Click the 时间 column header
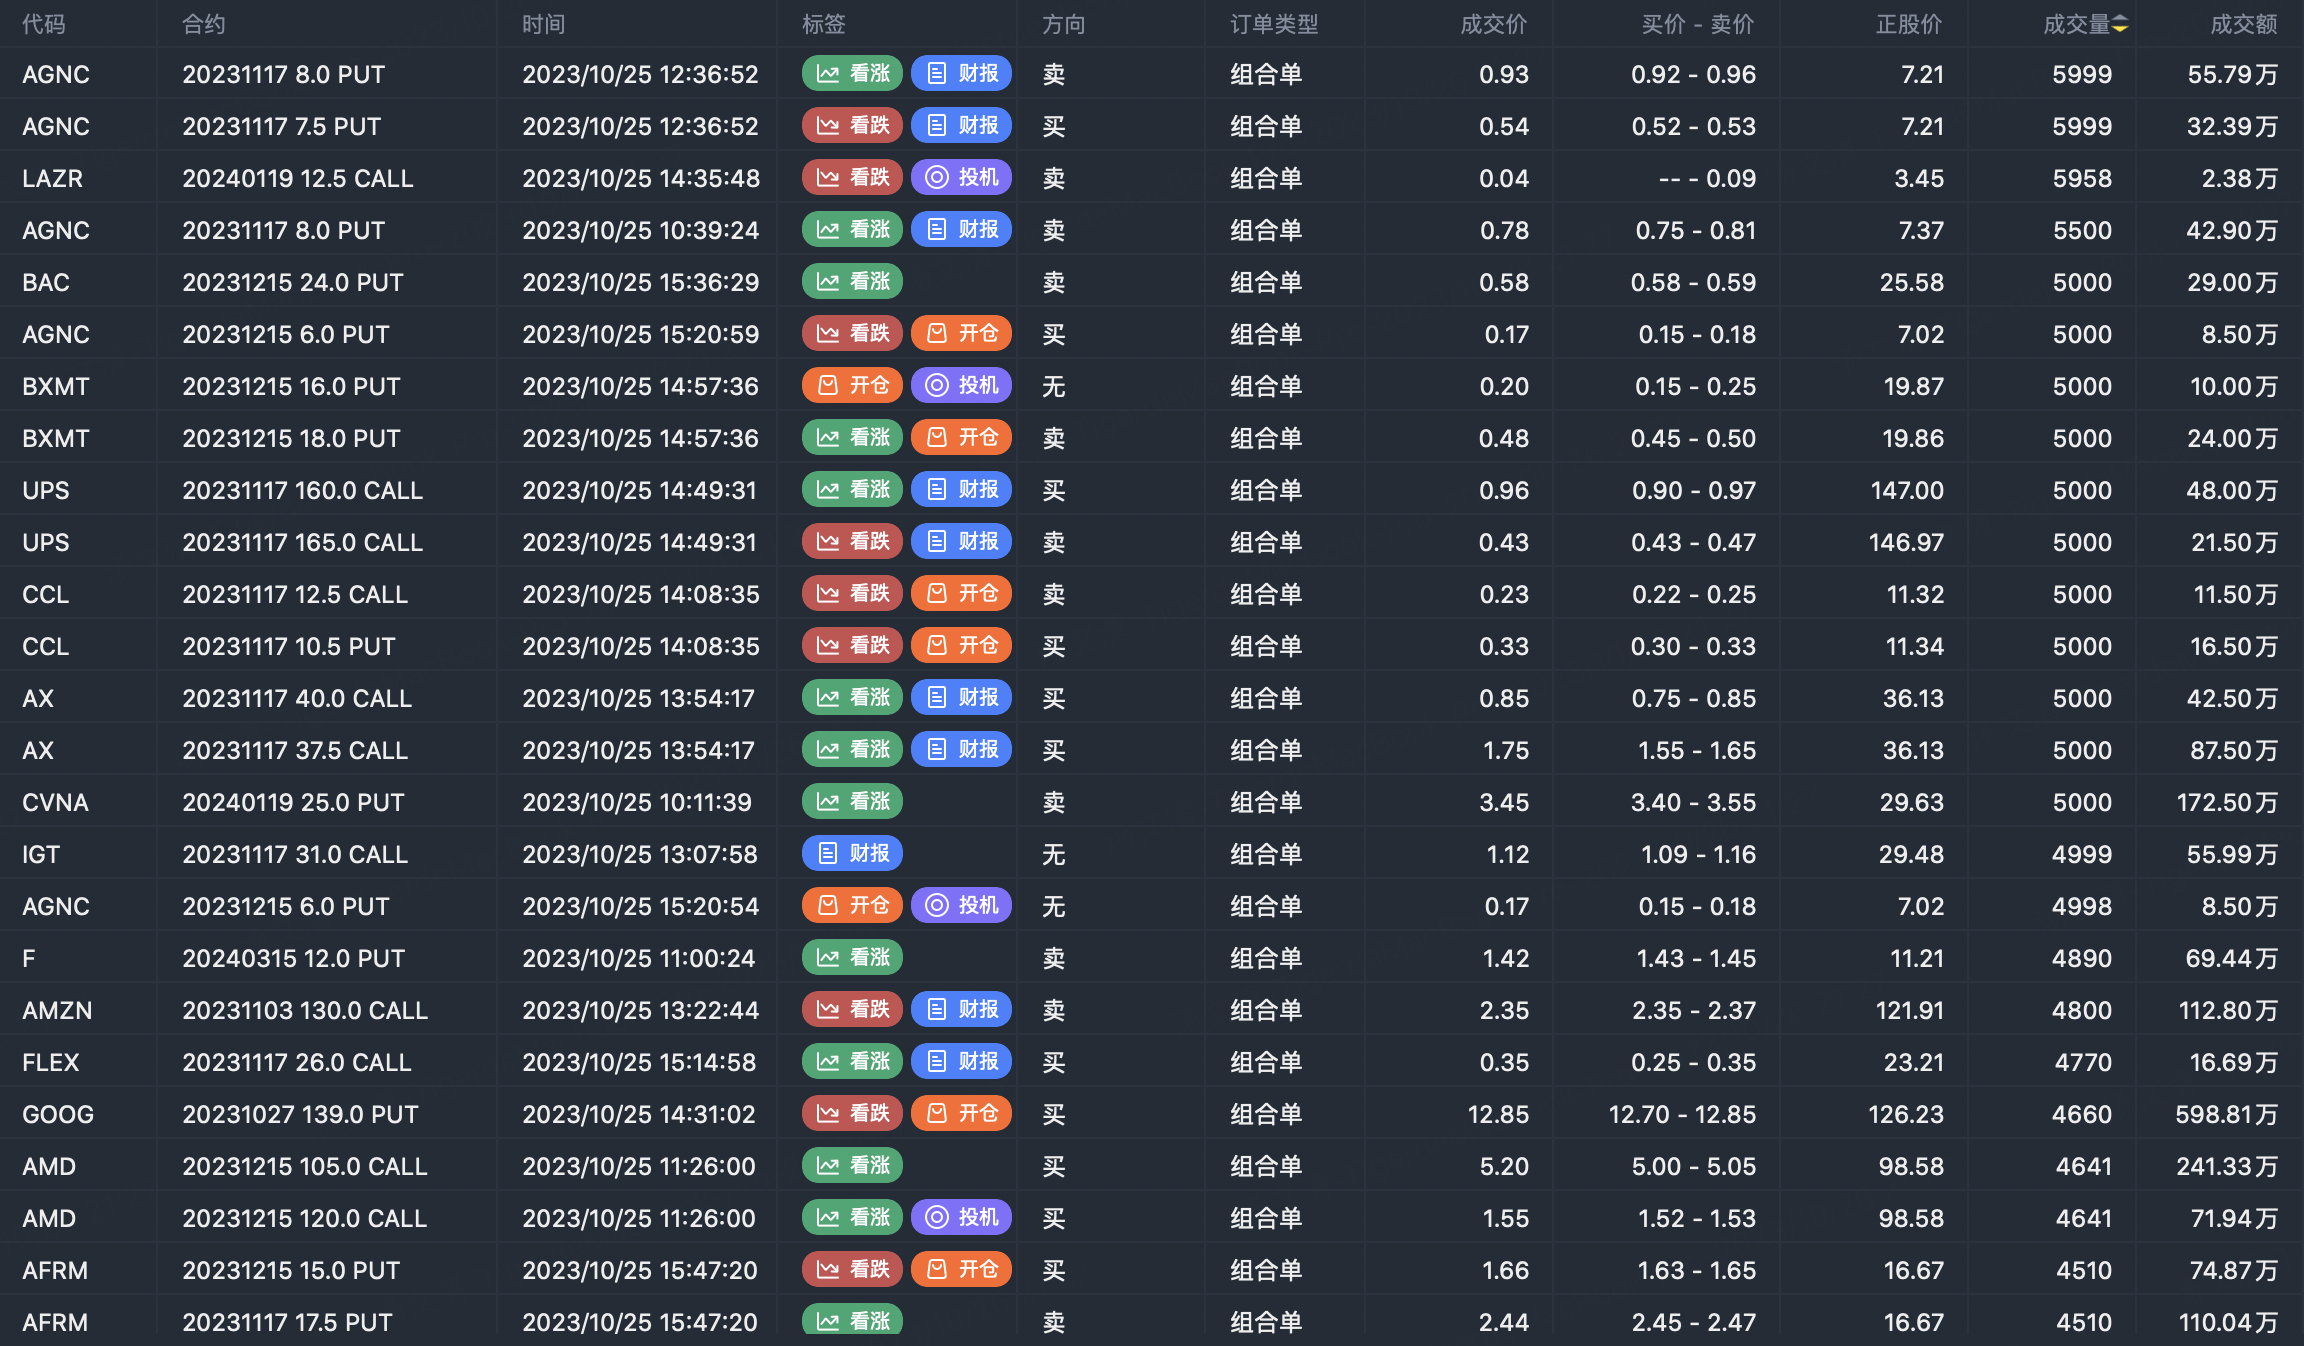Viewport: 2304px width, 1346px height. click(544, 24)
